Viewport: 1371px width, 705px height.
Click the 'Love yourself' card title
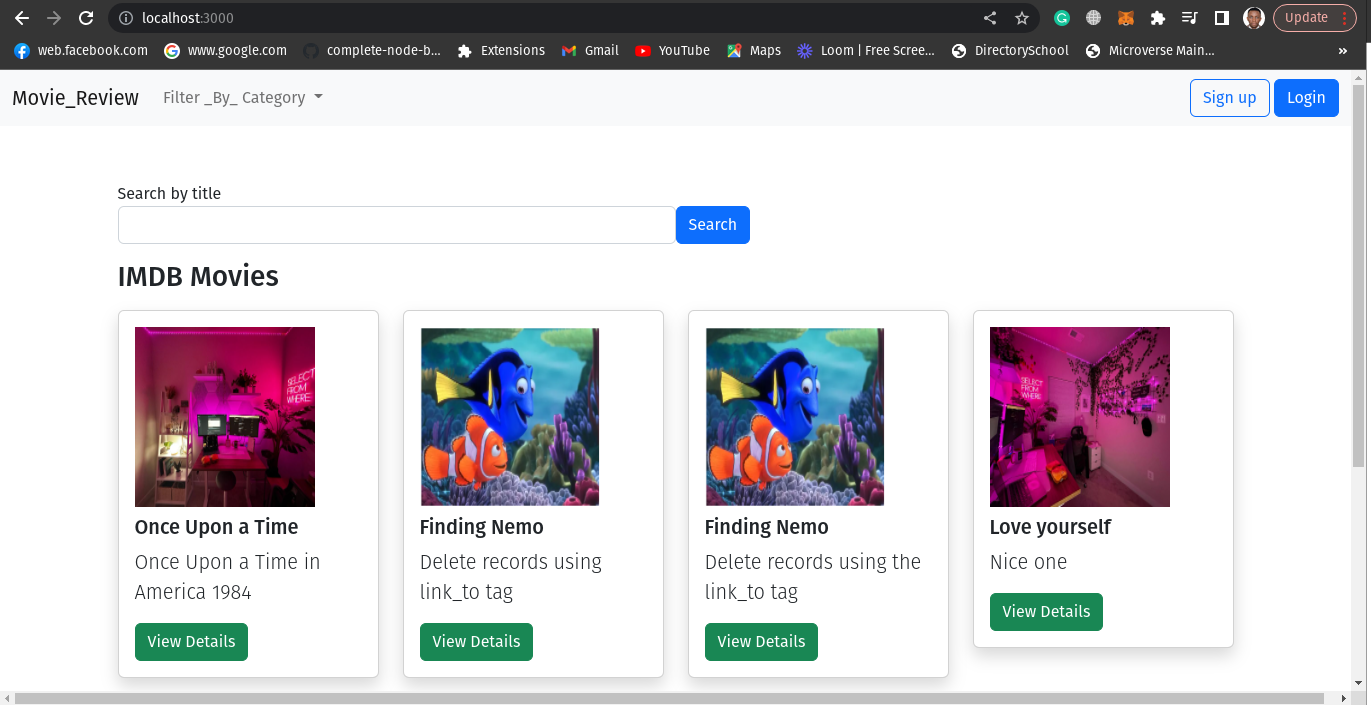1050,527
